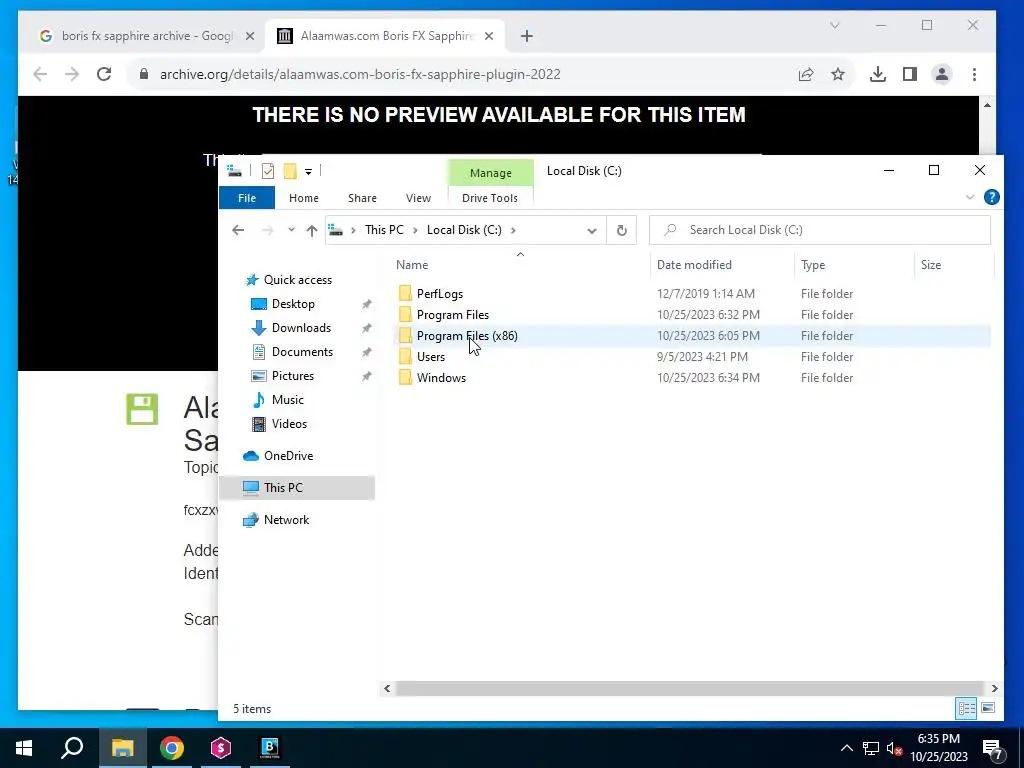Click This PC in the address breadcrumb
This screenshot has height=768, width=1024.
pos(384,230)
